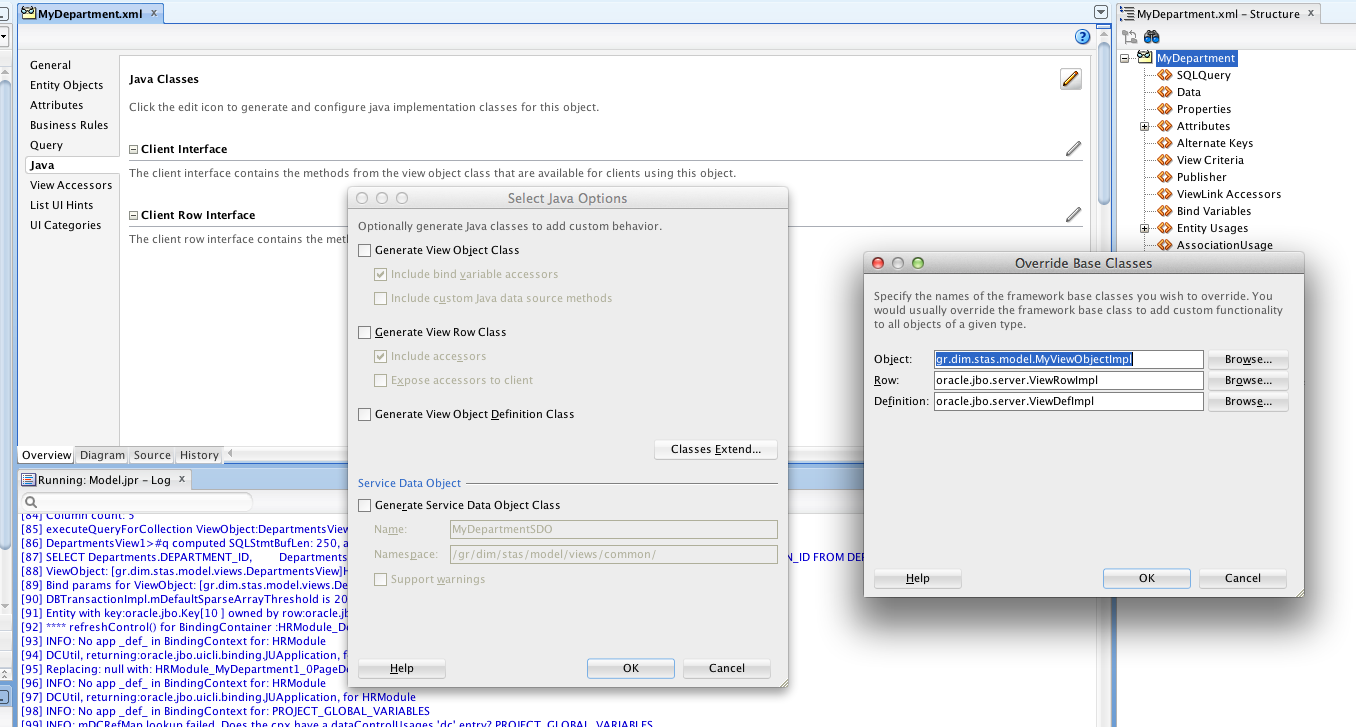Open the Java Classes edit pencil icon

1070,78
